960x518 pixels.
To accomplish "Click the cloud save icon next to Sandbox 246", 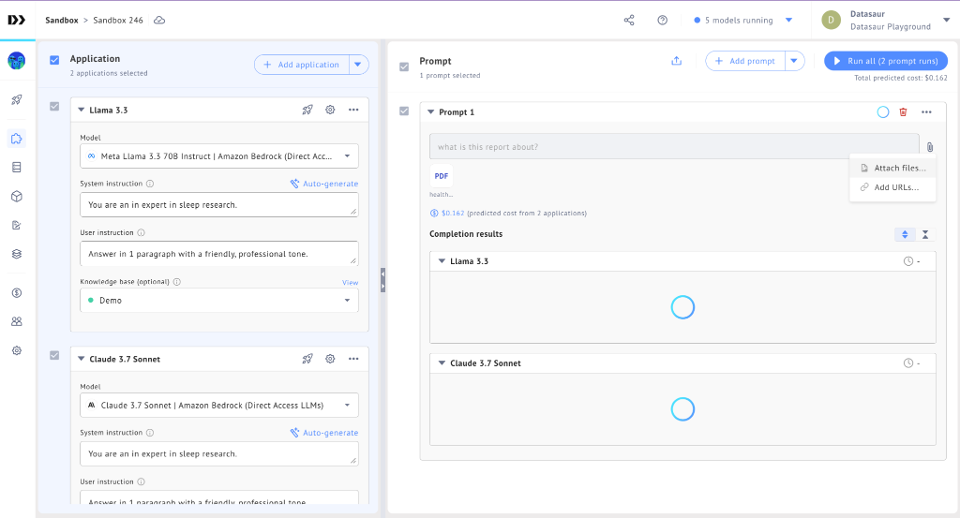I will pyautogui.click(x=159, y=20).
